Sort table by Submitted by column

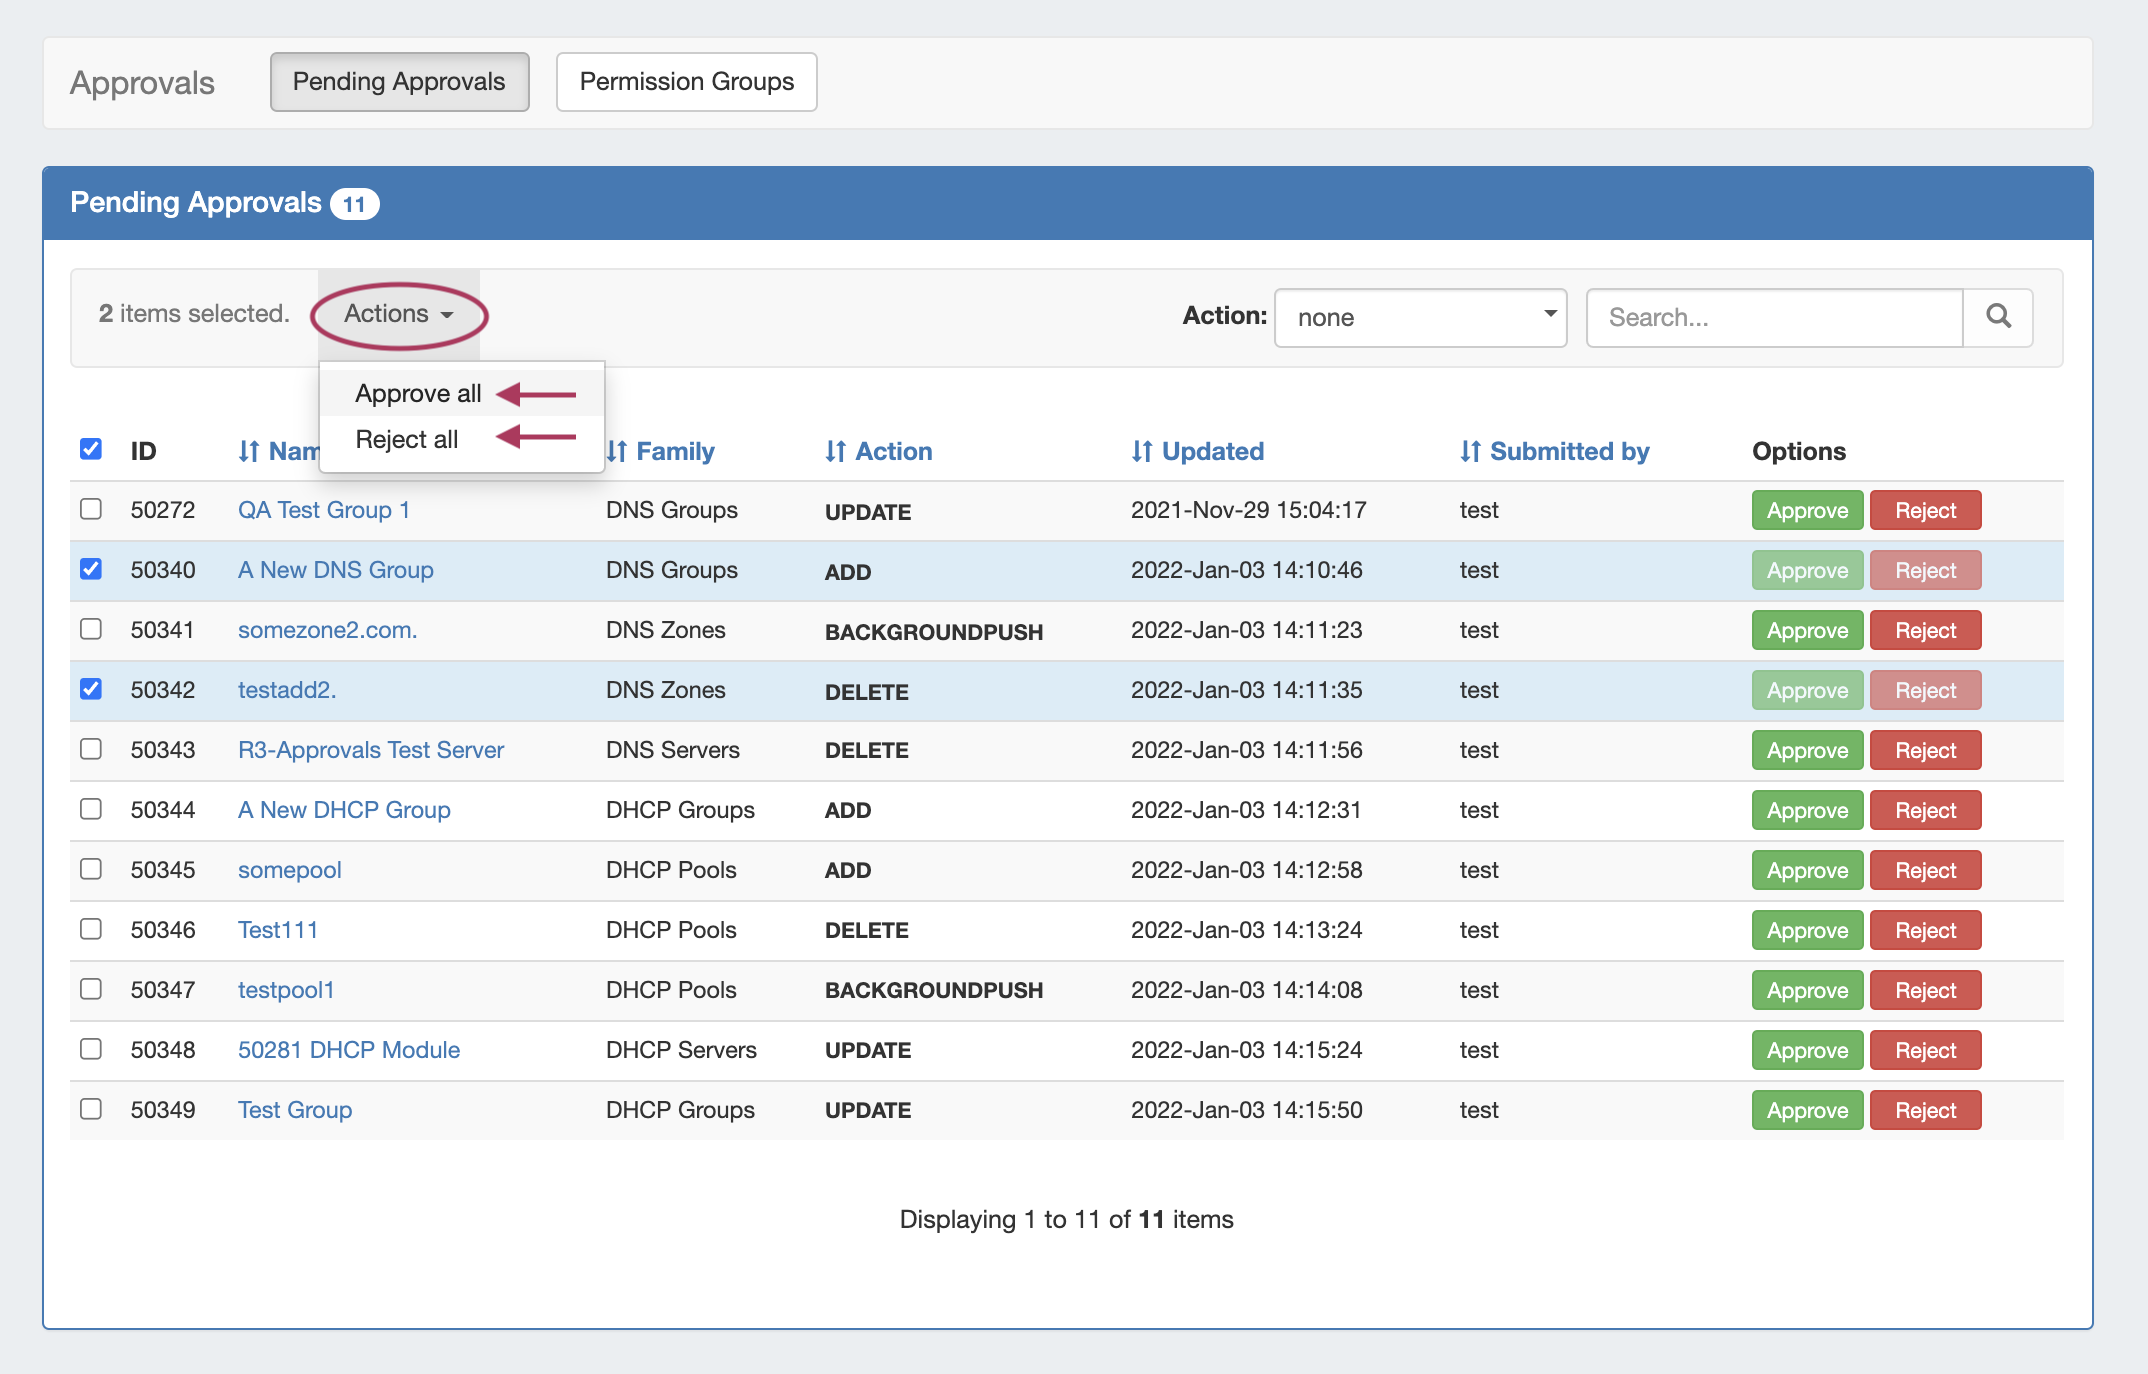[1567, 451]
